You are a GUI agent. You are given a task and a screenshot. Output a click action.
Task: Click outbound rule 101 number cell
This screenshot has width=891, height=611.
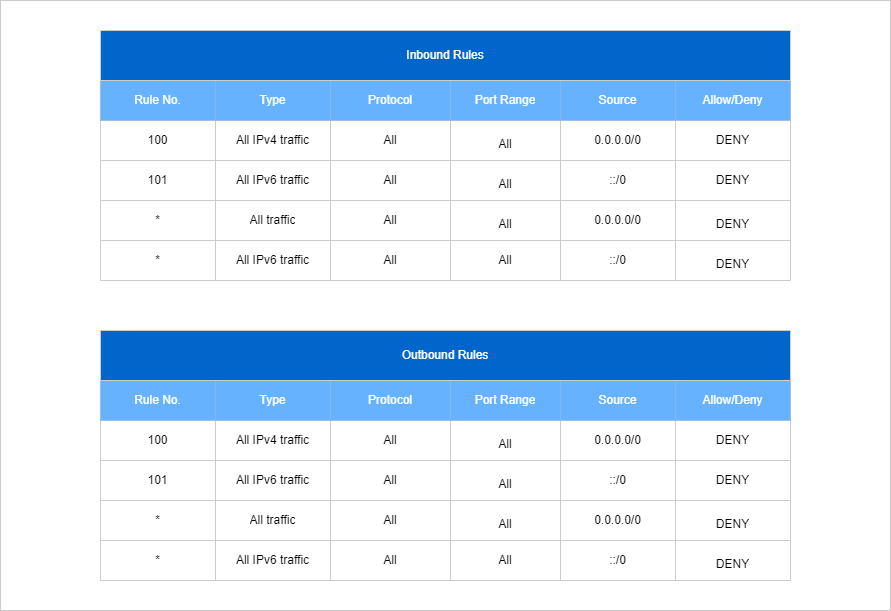[157, 480]
